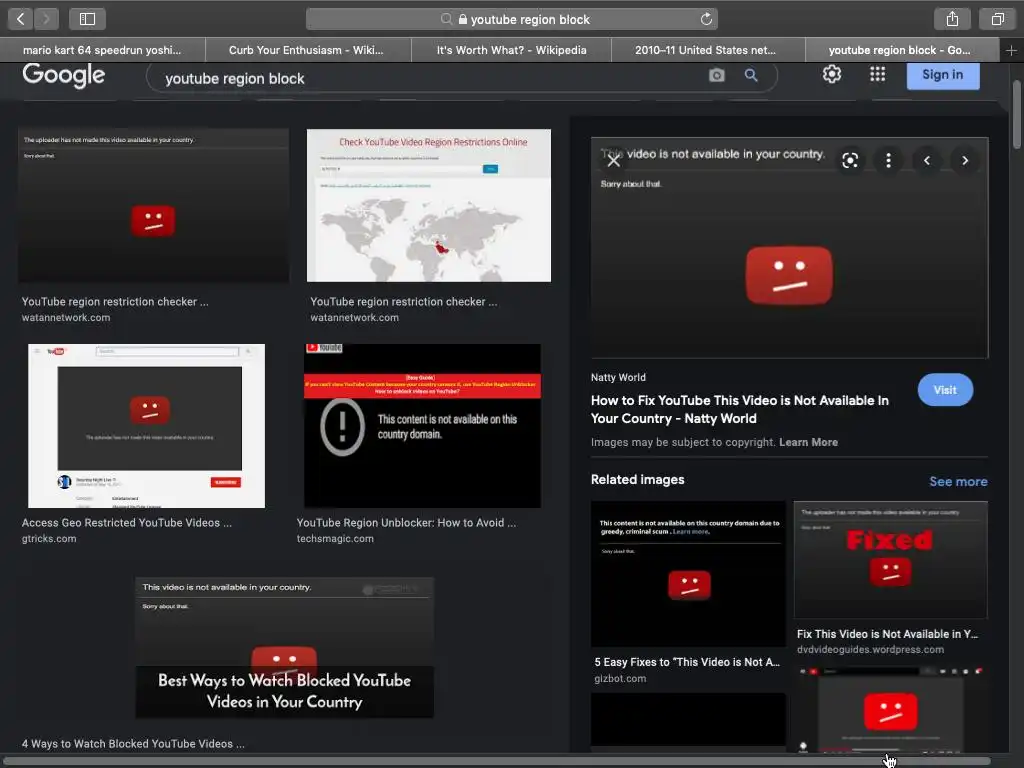Click the first watannetwork.com caption under dark thumbnail
The height and width of the screenshot is (768, 1024).
[x=66, y=317]
